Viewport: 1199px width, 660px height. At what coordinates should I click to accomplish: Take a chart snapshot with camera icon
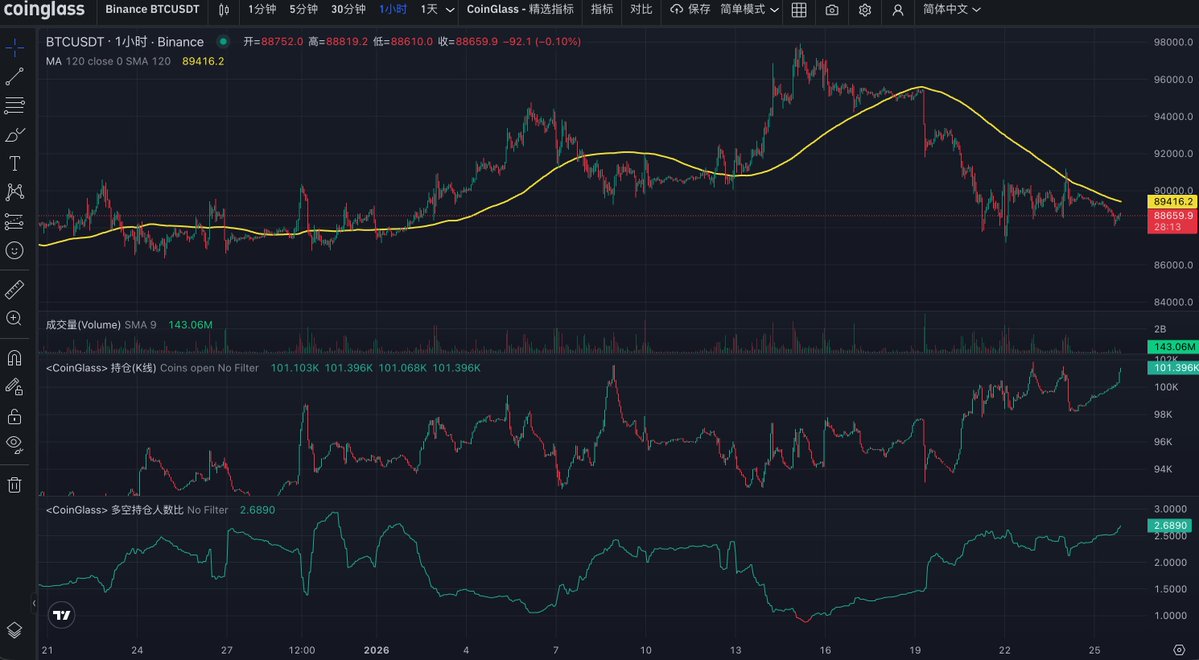832,10
